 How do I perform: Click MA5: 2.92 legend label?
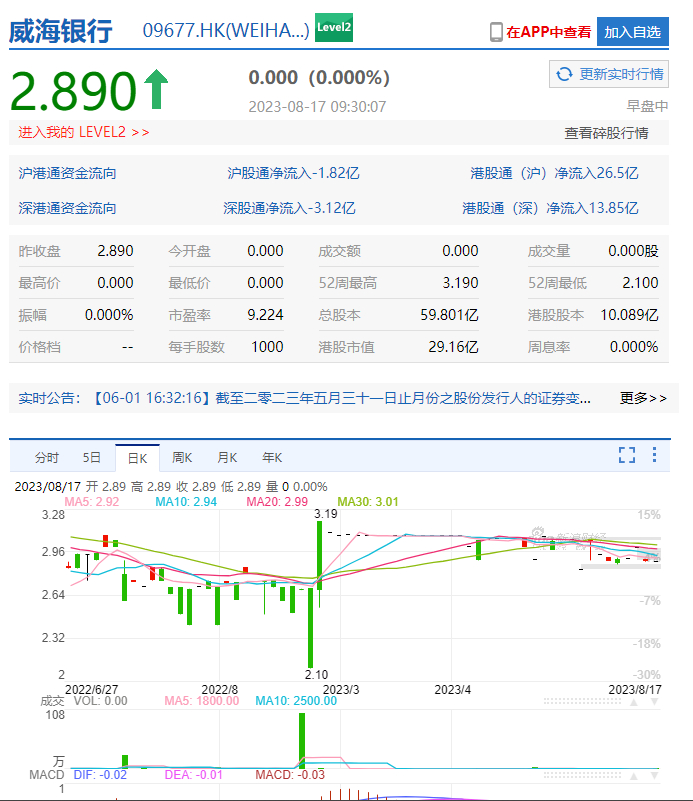92,502
